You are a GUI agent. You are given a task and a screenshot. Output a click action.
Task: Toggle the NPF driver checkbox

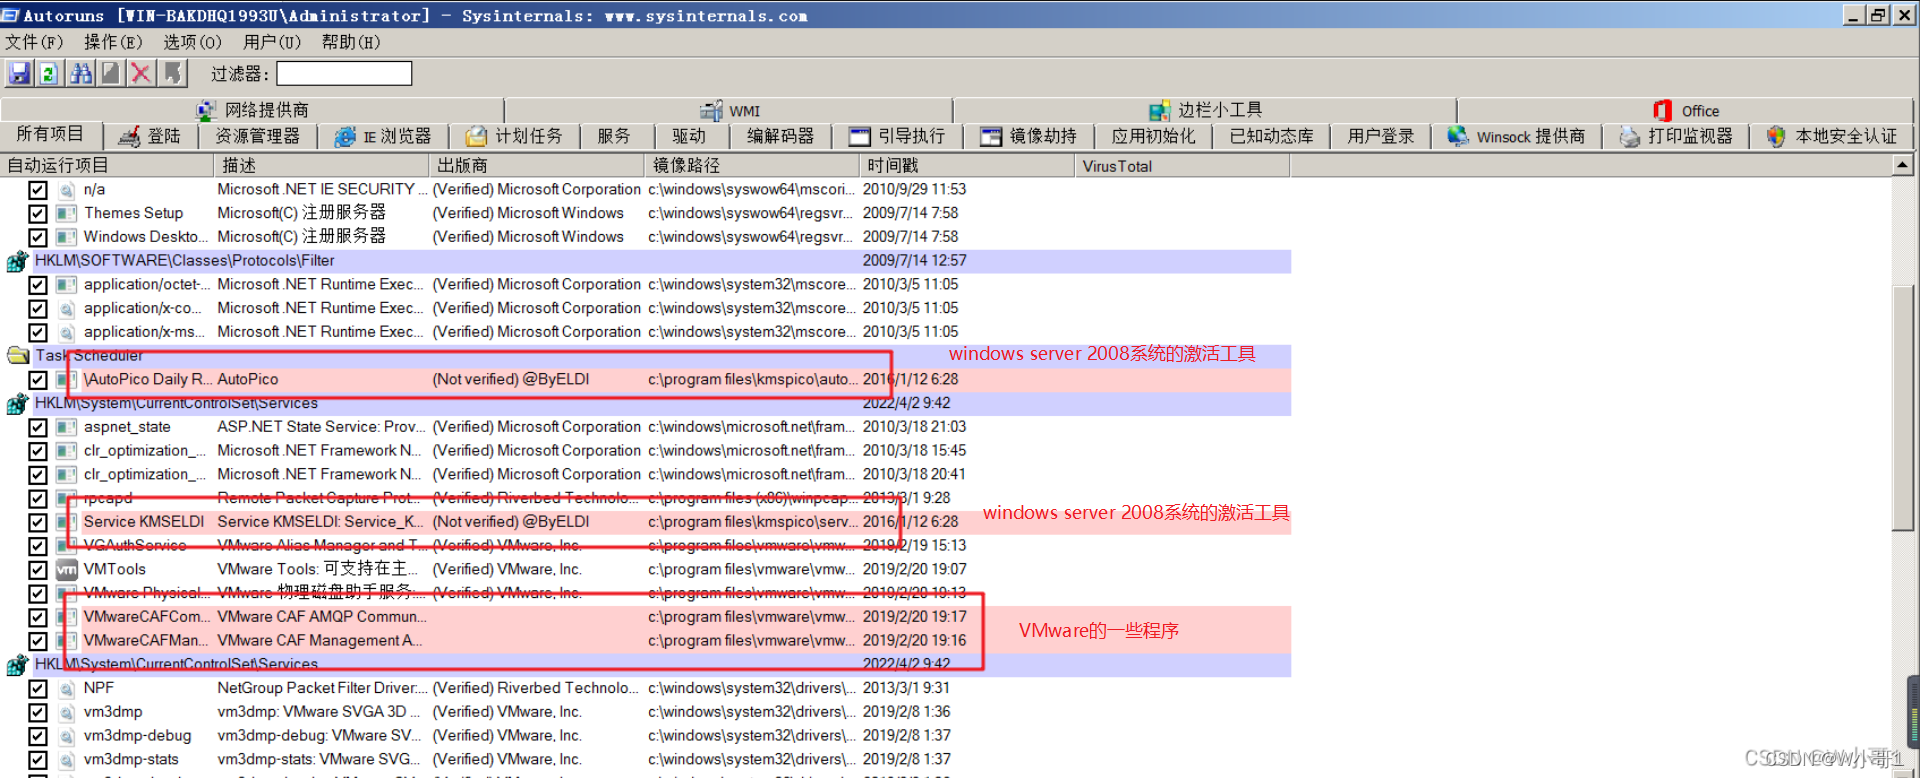38,689
